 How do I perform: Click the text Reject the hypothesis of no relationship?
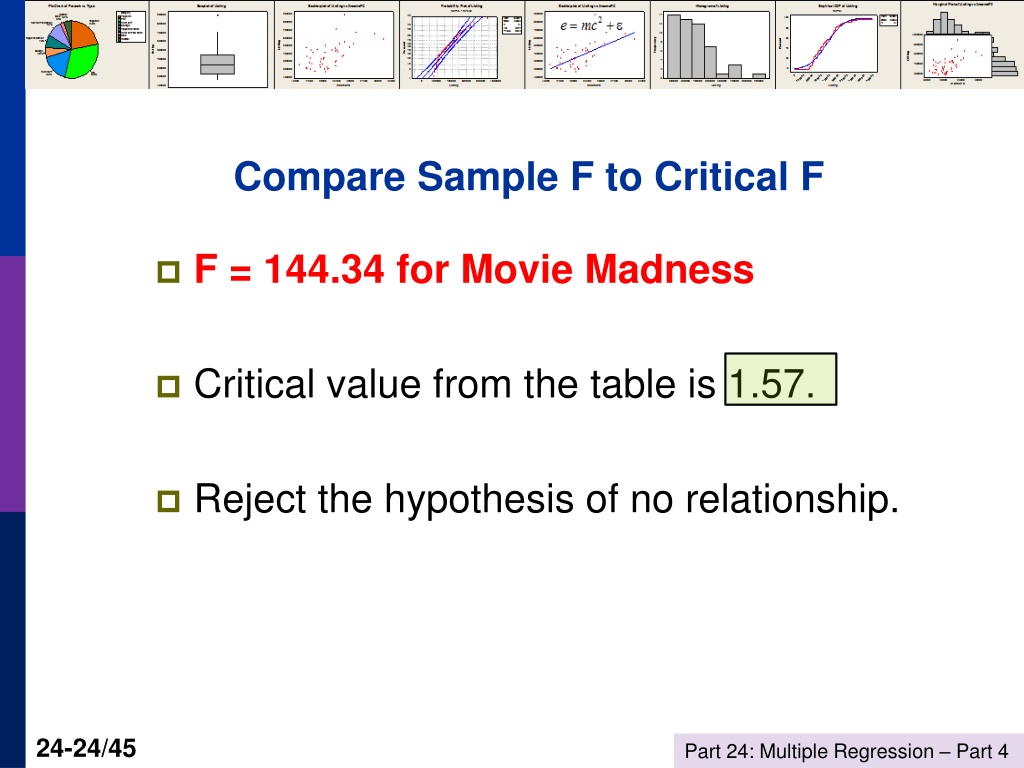coord(547,500)
